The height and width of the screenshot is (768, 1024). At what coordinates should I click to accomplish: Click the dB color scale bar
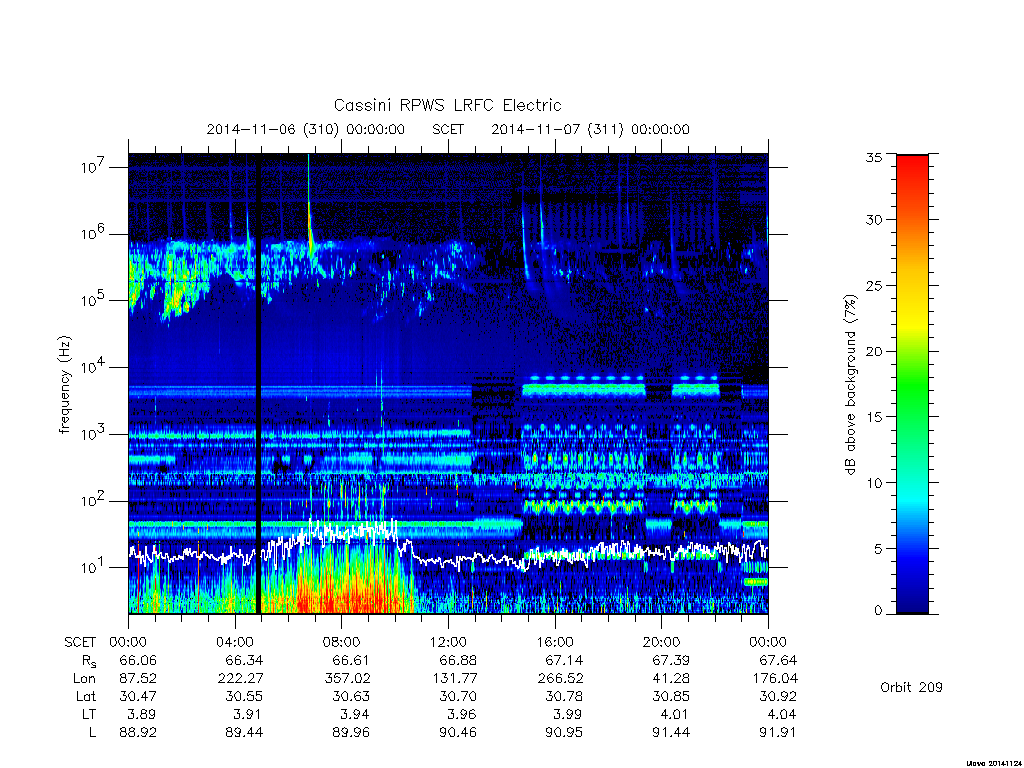click(912, 384)
